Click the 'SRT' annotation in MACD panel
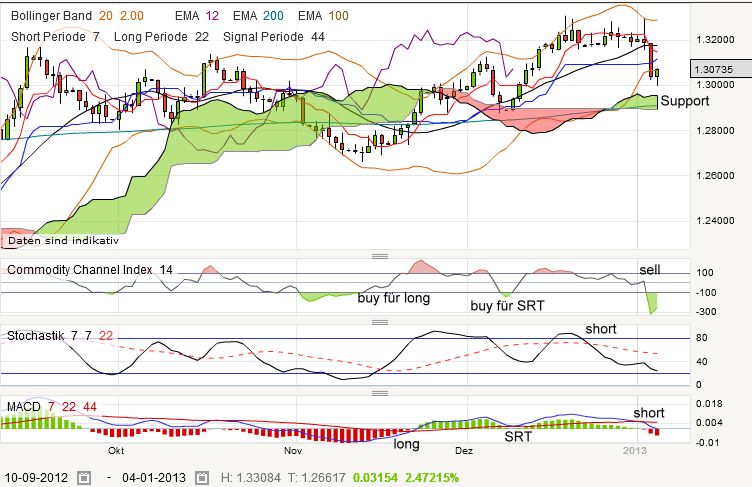Viewport: 752px width, 487px height. click(518, 437)
